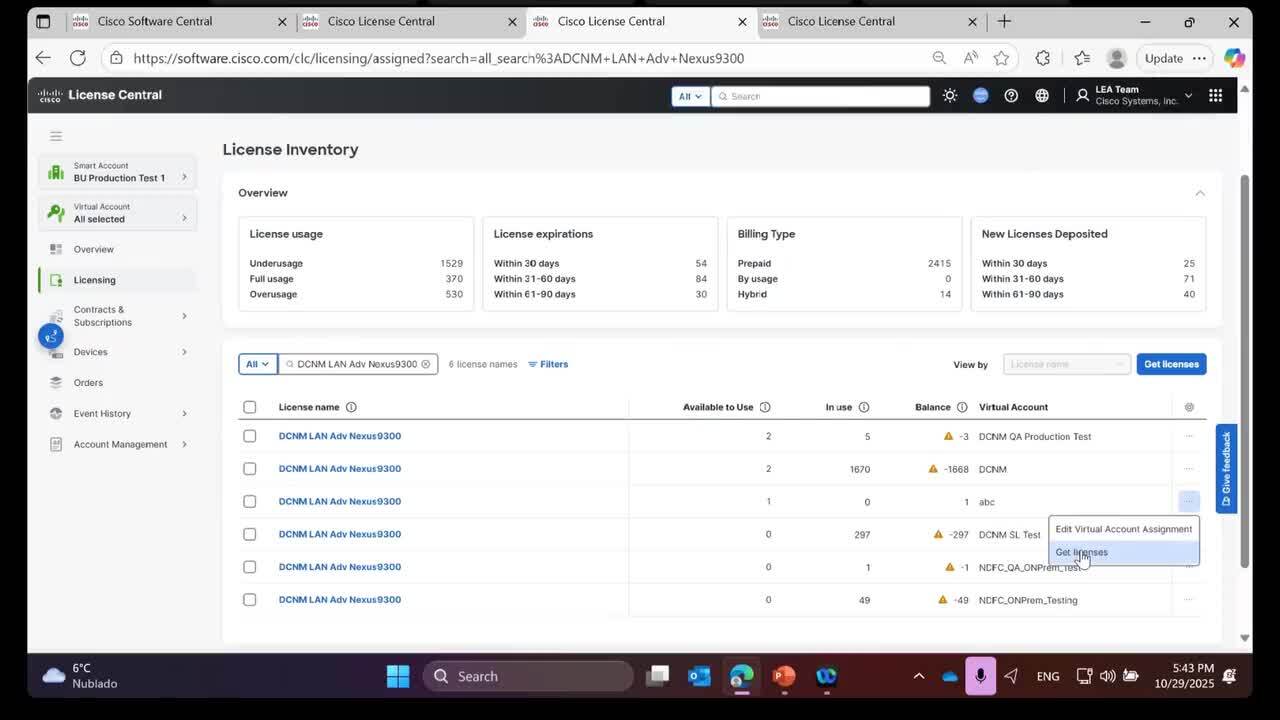Collapse the Overview panel chevron
The width and height of the screenshot is (1280, 720).
(x=1199, y=193)
